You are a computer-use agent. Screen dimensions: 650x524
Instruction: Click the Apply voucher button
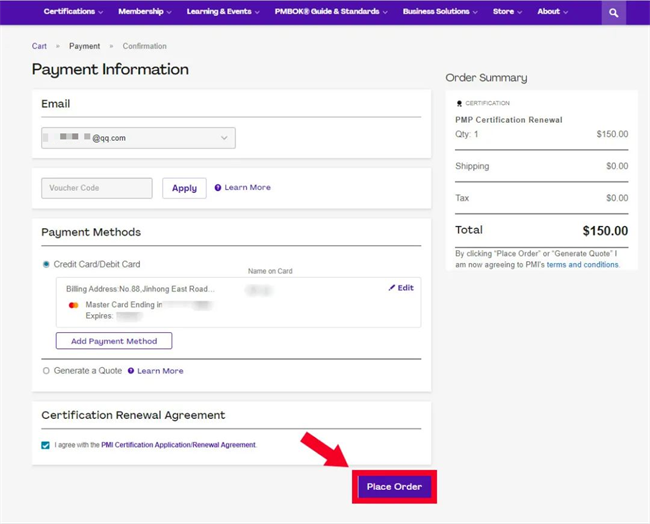[184, 188]
